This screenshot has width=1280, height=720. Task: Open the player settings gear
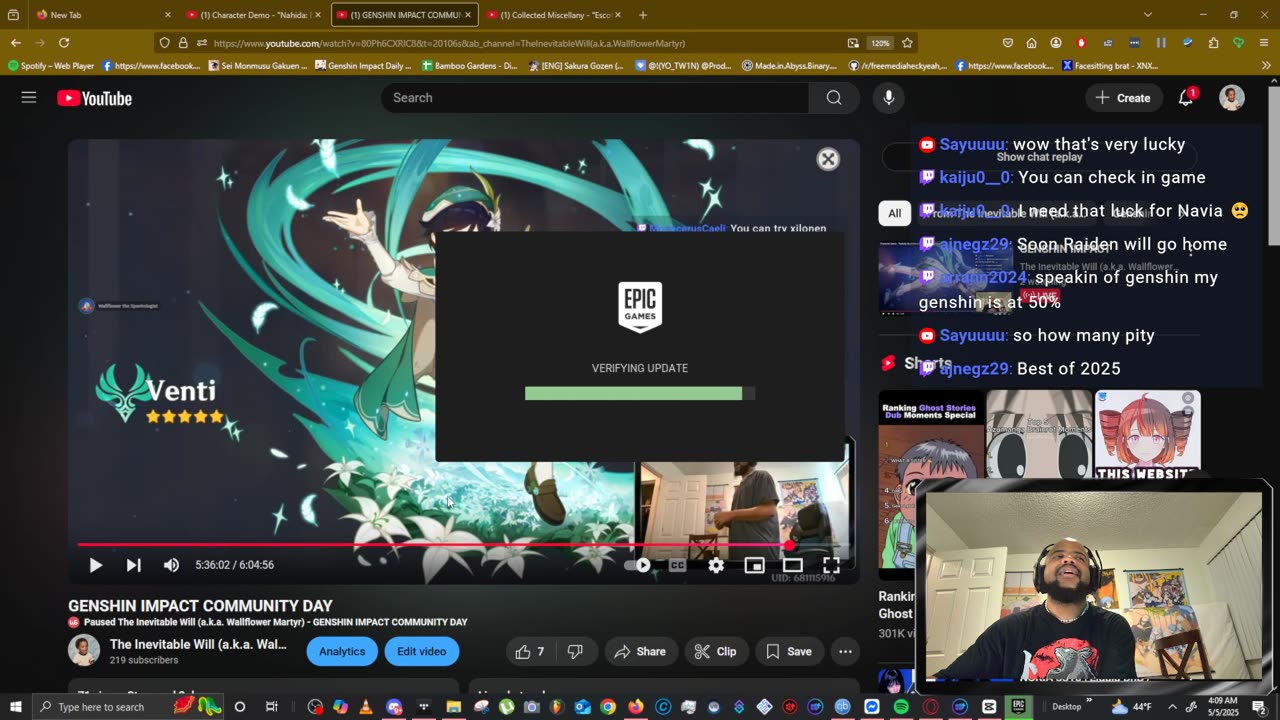point(716,565)
